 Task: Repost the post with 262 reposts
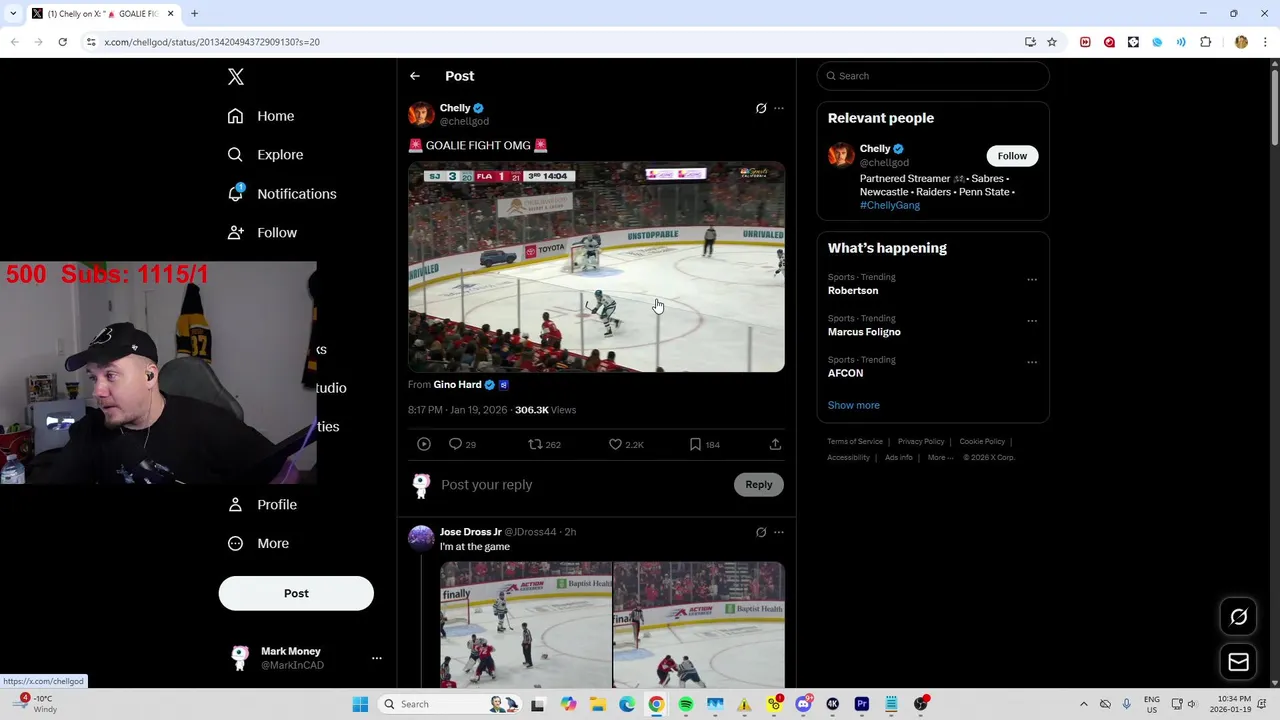pyautogui.click(x=544, y=444)
